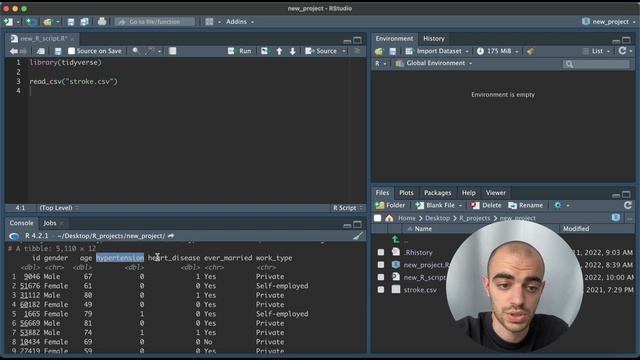Click the new Folder button
Screen dimensions: 640x360
pos(390,205)
